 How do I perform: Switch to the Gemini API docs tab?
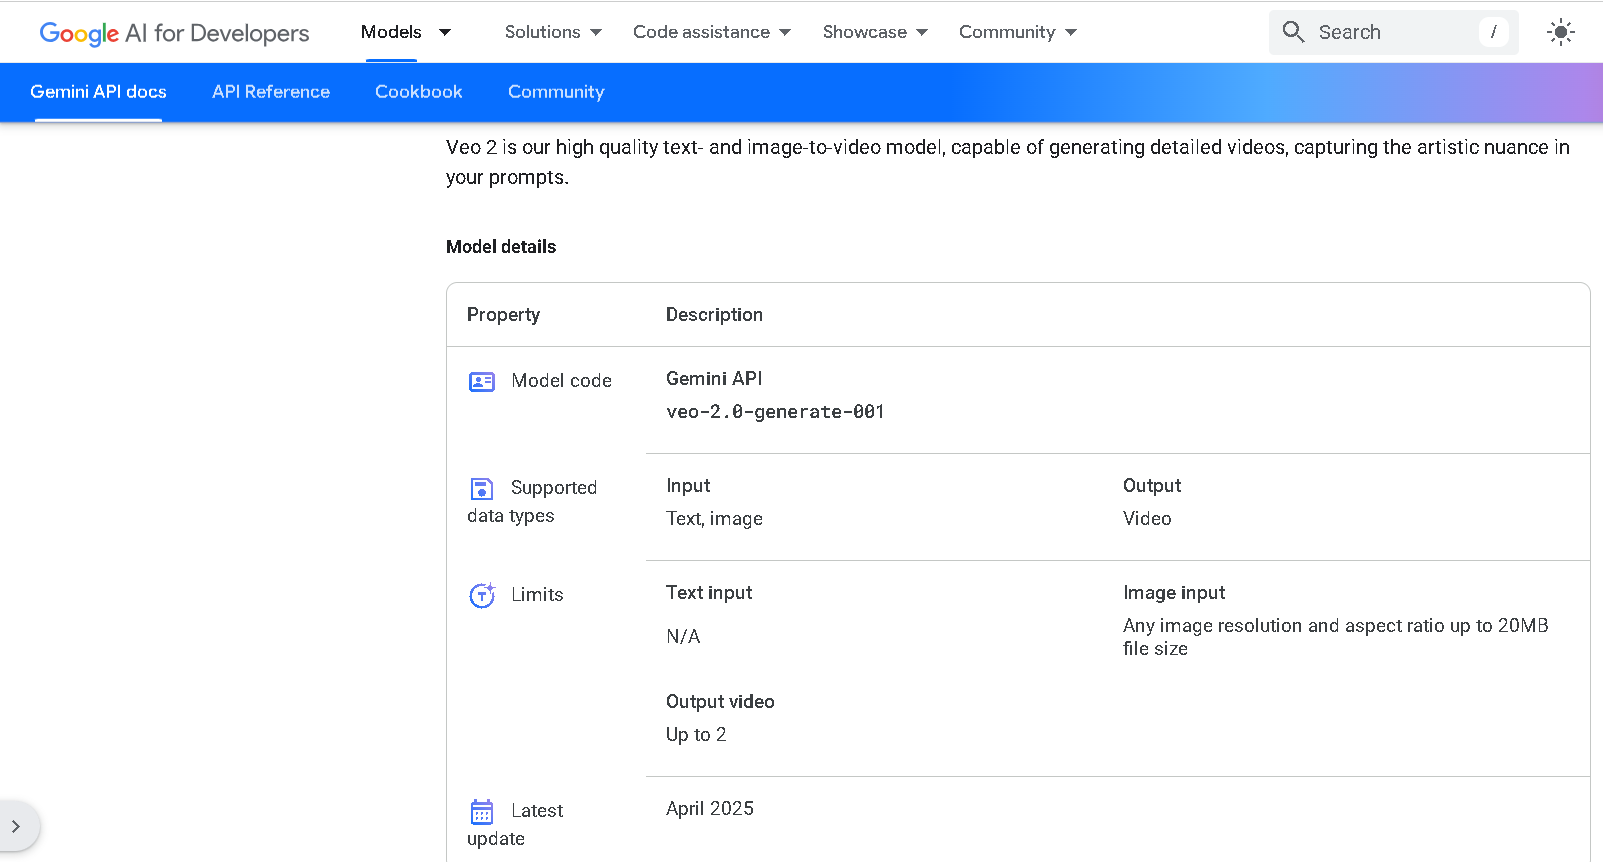pyautogui.click(x=98, y=92)
